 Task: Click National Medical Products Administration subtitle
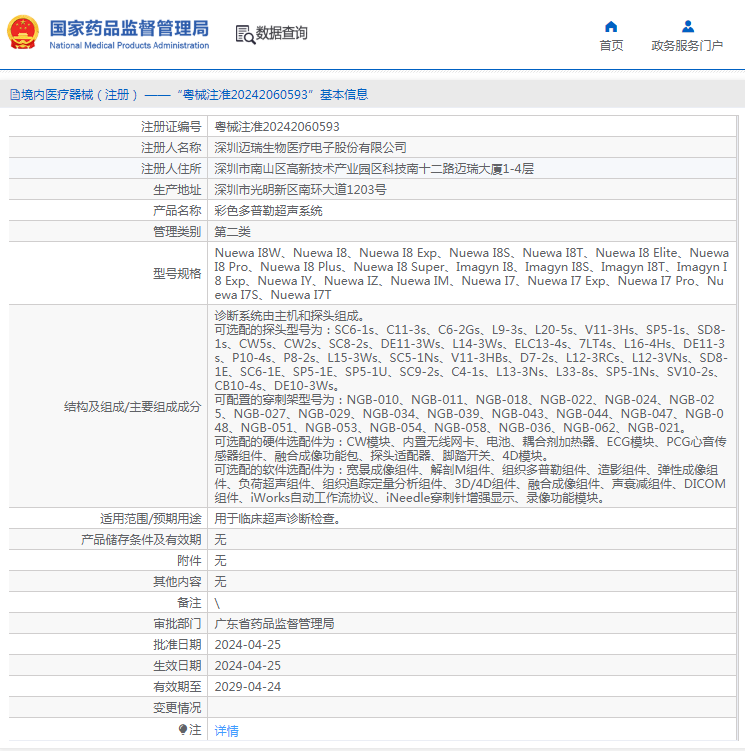129,46
